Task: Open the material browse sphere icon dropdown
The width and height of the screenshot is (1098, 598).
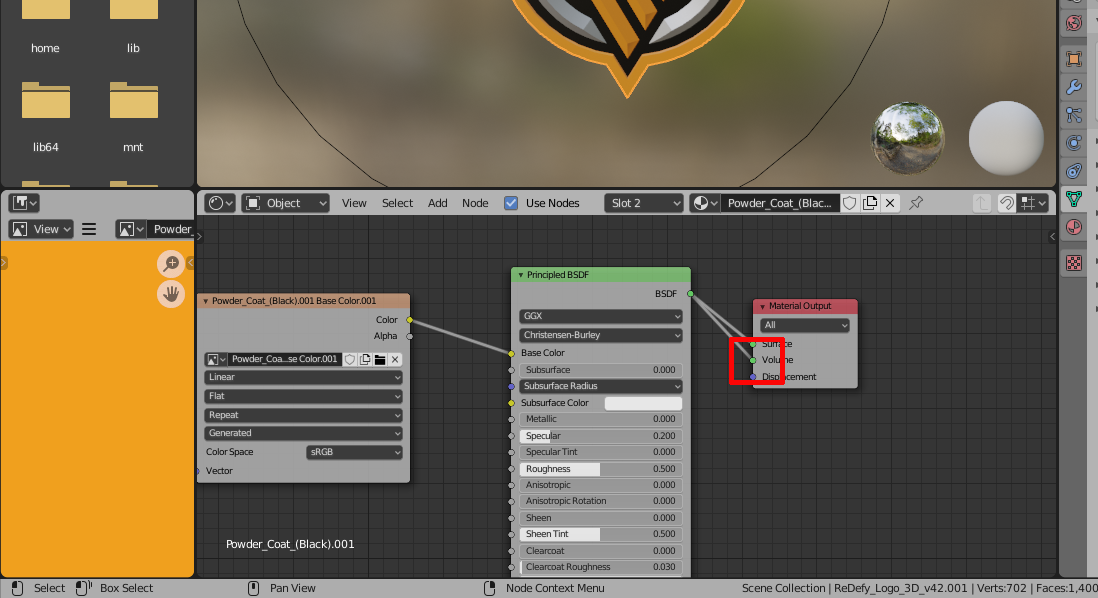Action: click(x=704, y=203)
